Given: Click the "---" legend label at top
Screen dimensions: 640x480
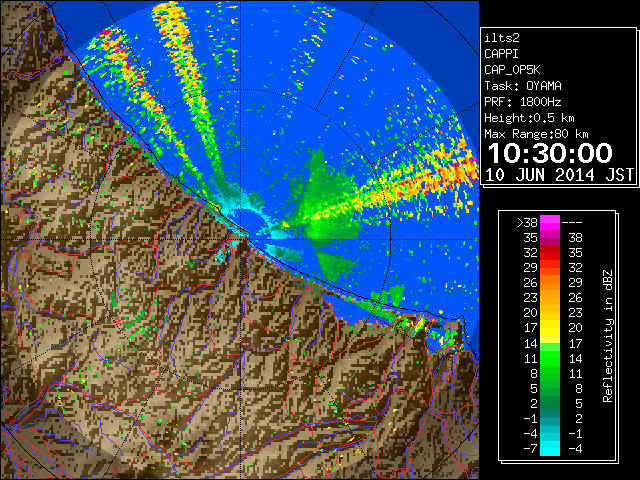Looking at the screenshot, I should (572, 222).
